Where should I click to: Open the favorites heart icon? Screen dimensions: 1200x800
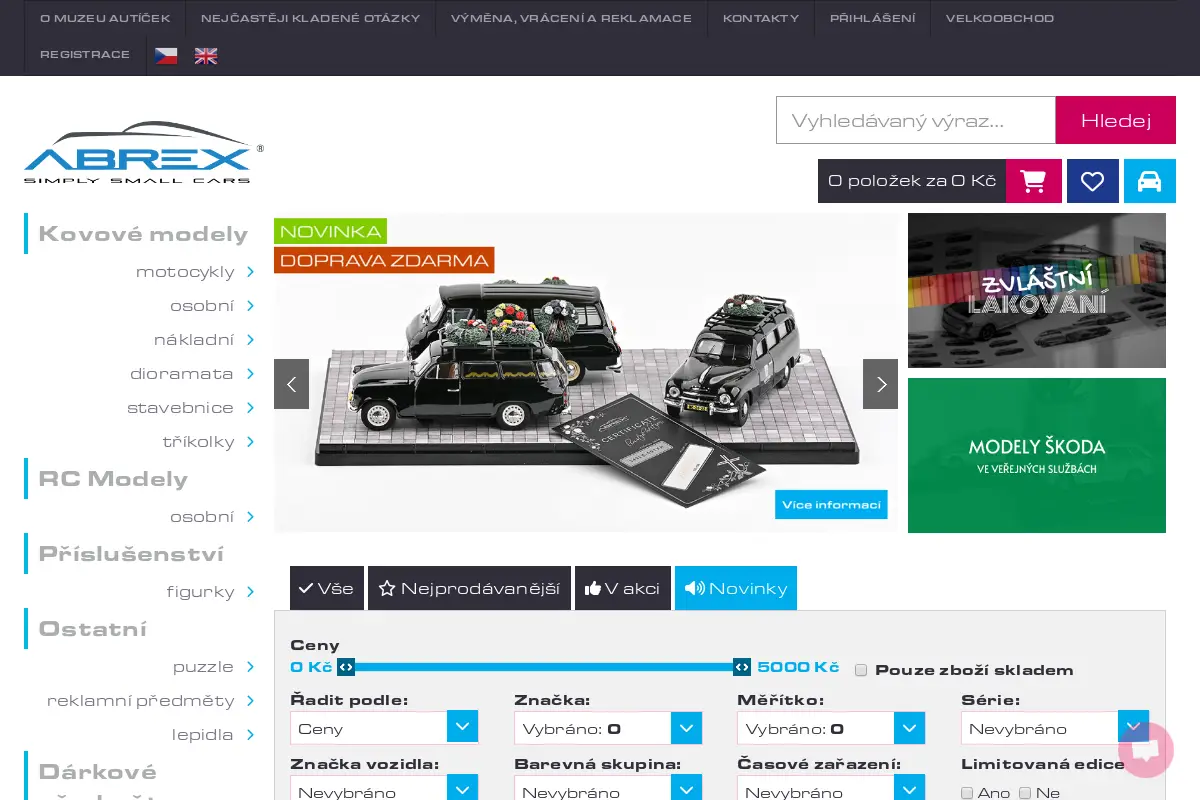pyautogui.click(x=1093, y=181)
